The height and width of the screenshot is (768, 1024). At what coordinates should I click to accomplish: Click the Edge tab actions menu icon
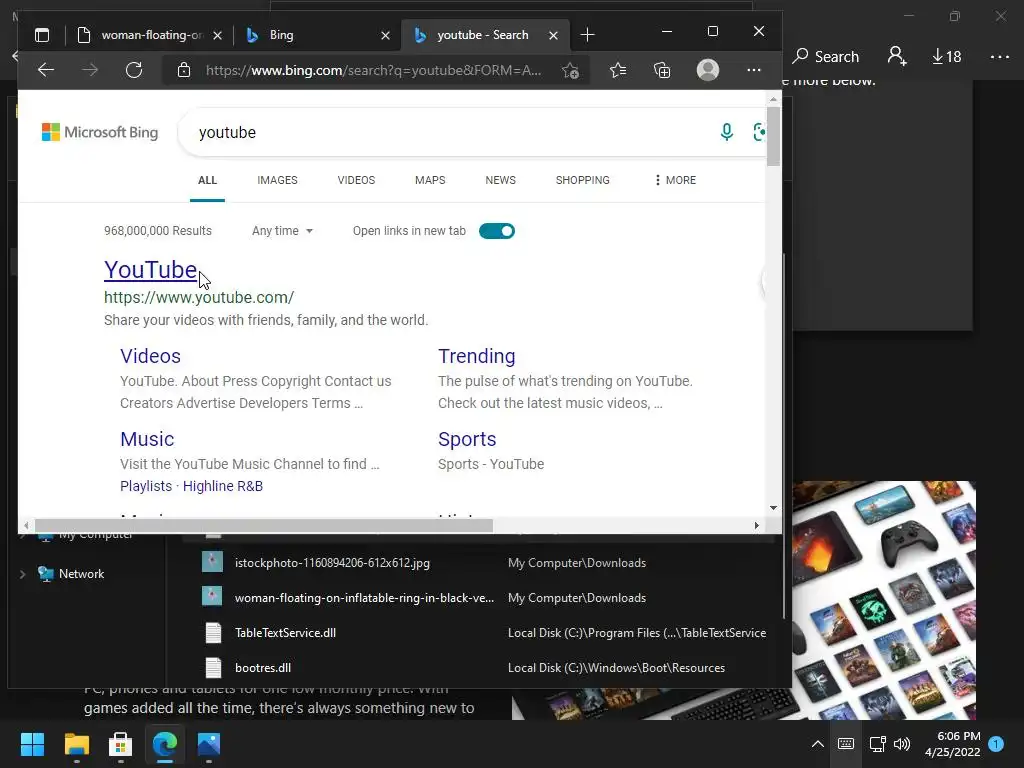(x=42, y=35)
